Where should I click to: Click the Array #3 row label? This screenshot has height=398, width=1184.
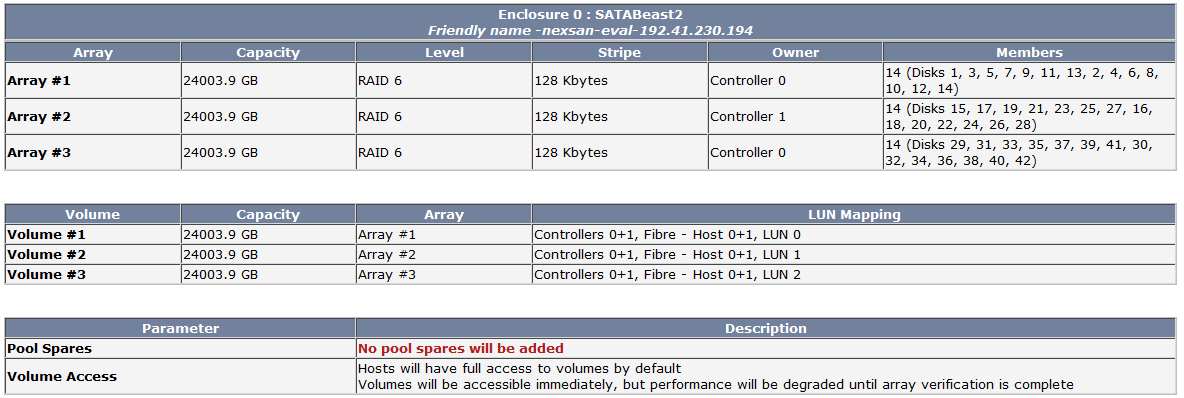click(x=39, y=153)
